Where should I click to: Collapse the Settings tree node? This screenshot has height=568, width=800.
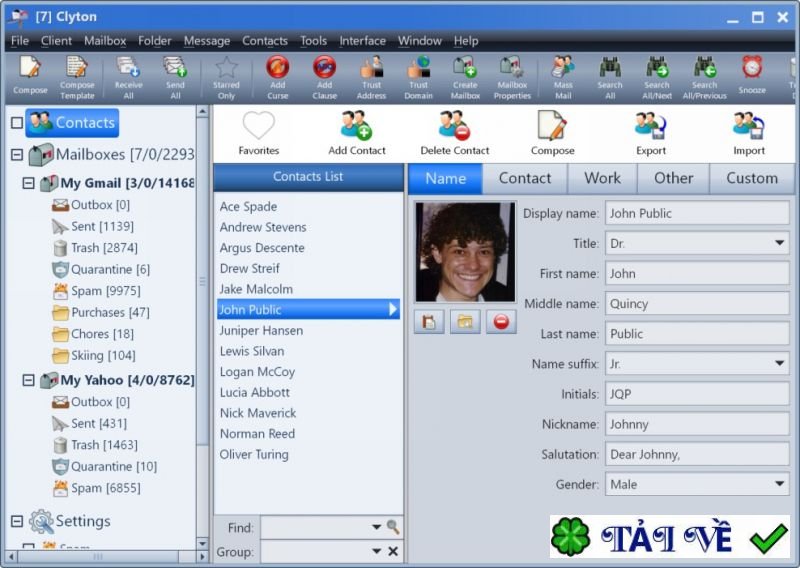tap(17, 521)
